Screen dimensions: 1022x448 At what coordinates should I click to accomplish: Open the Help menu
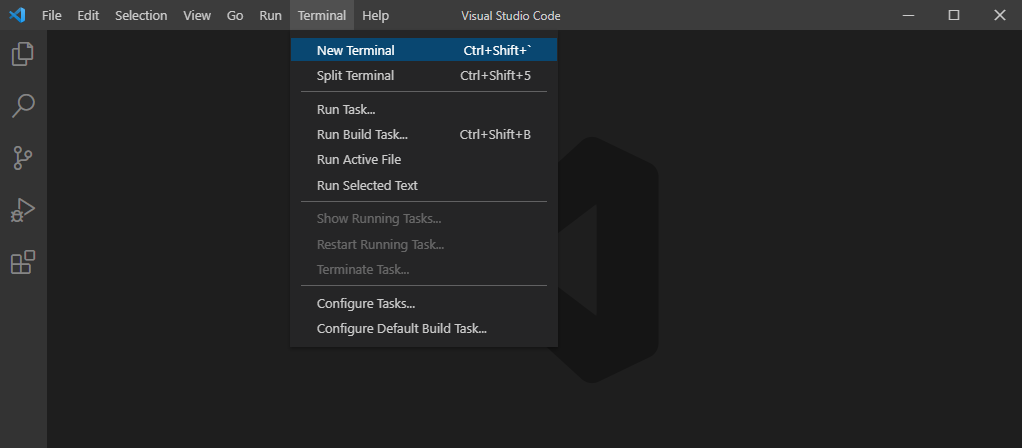coord(375,15)
